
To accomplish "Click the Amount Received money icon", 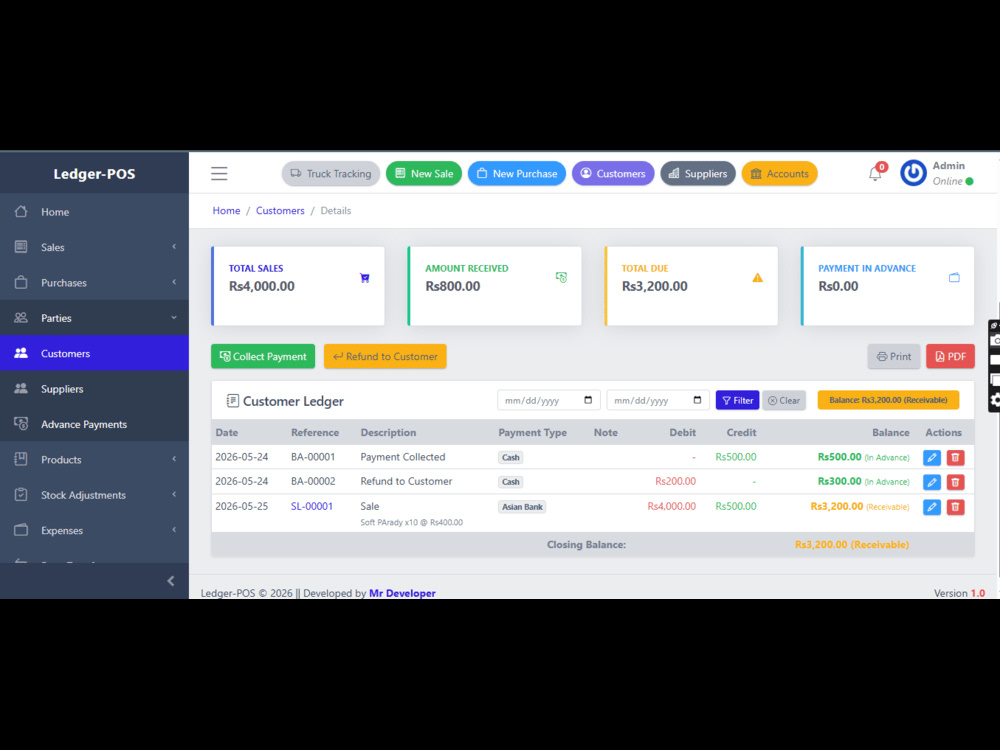I will [561, 277].
